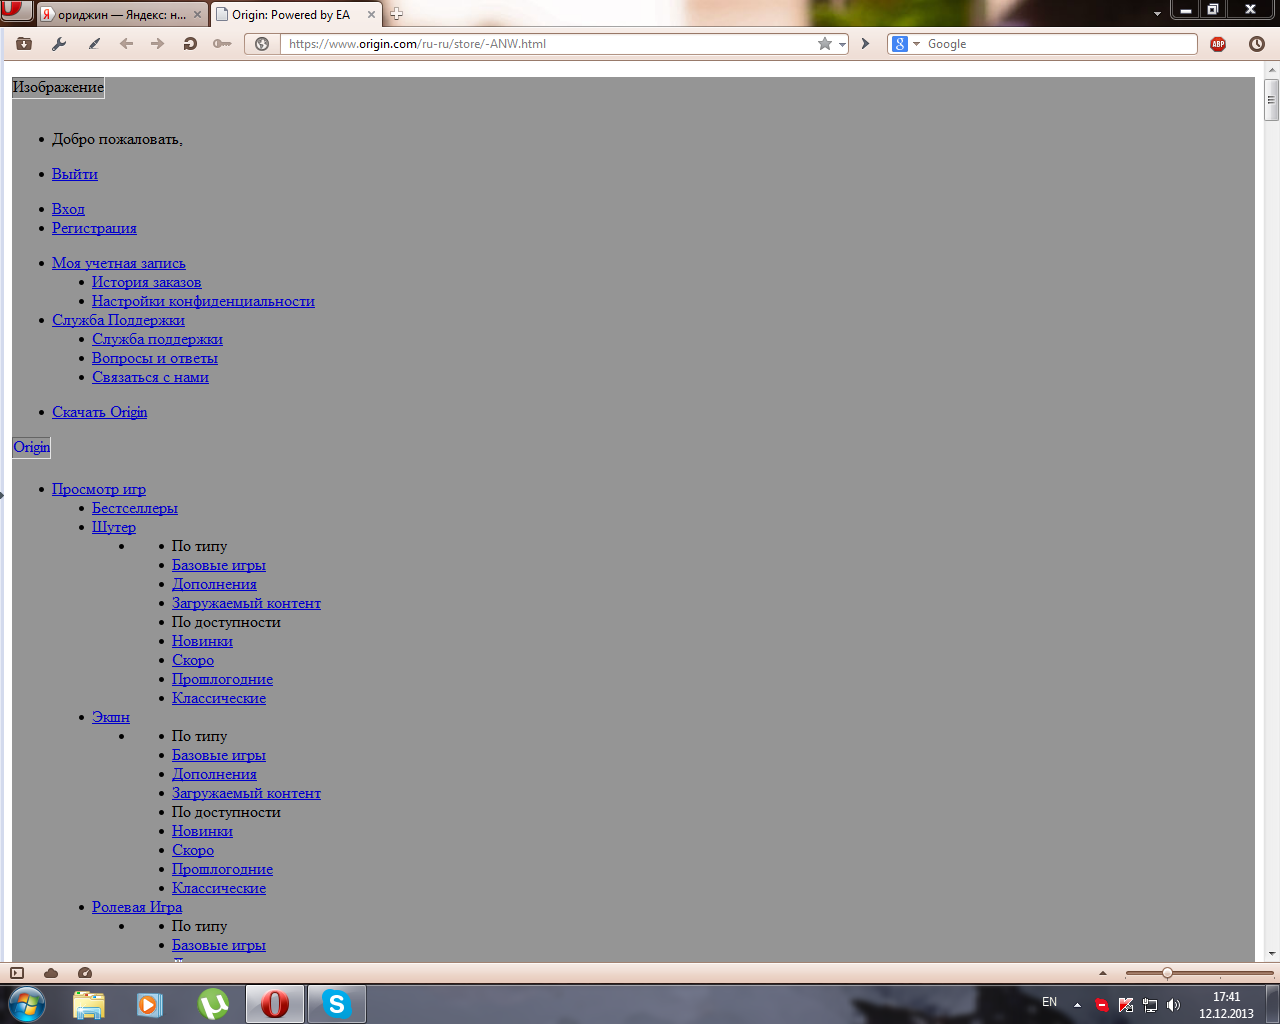Show hidden tray icons arrow
Image resolution: width=1280 pixels, height=1024 pixels.
tap(1077, 1005)
